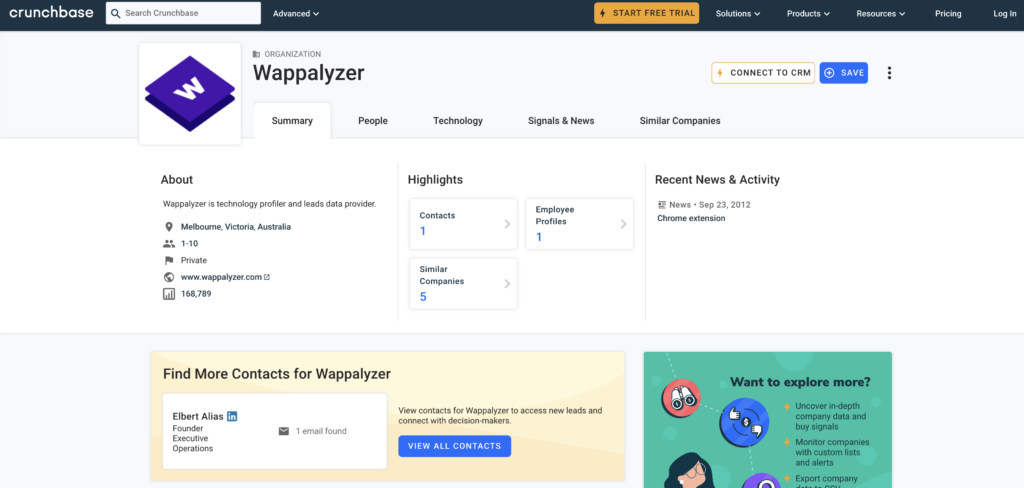The image size is (1024, 488).
Task: Click the plus icon in Save button
Action: click(x=829, y=73)
